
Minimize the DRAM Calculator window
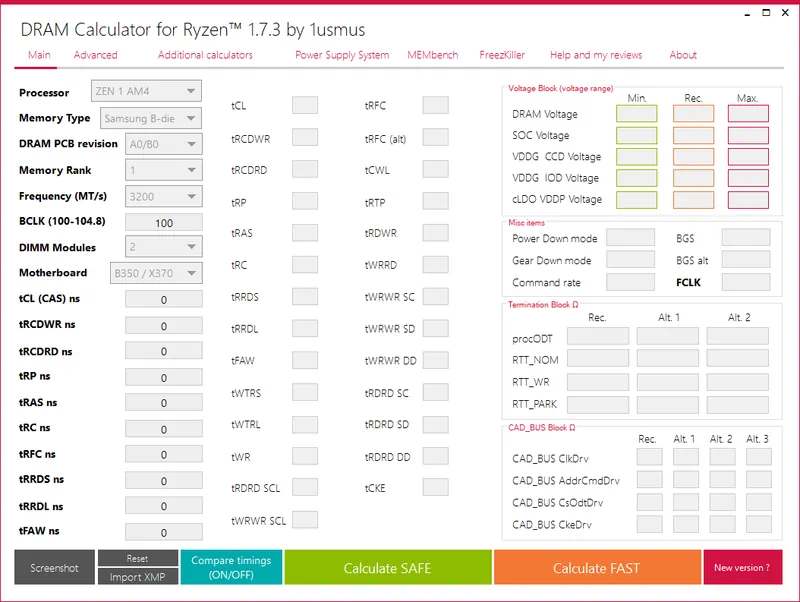tap(747, 14)
